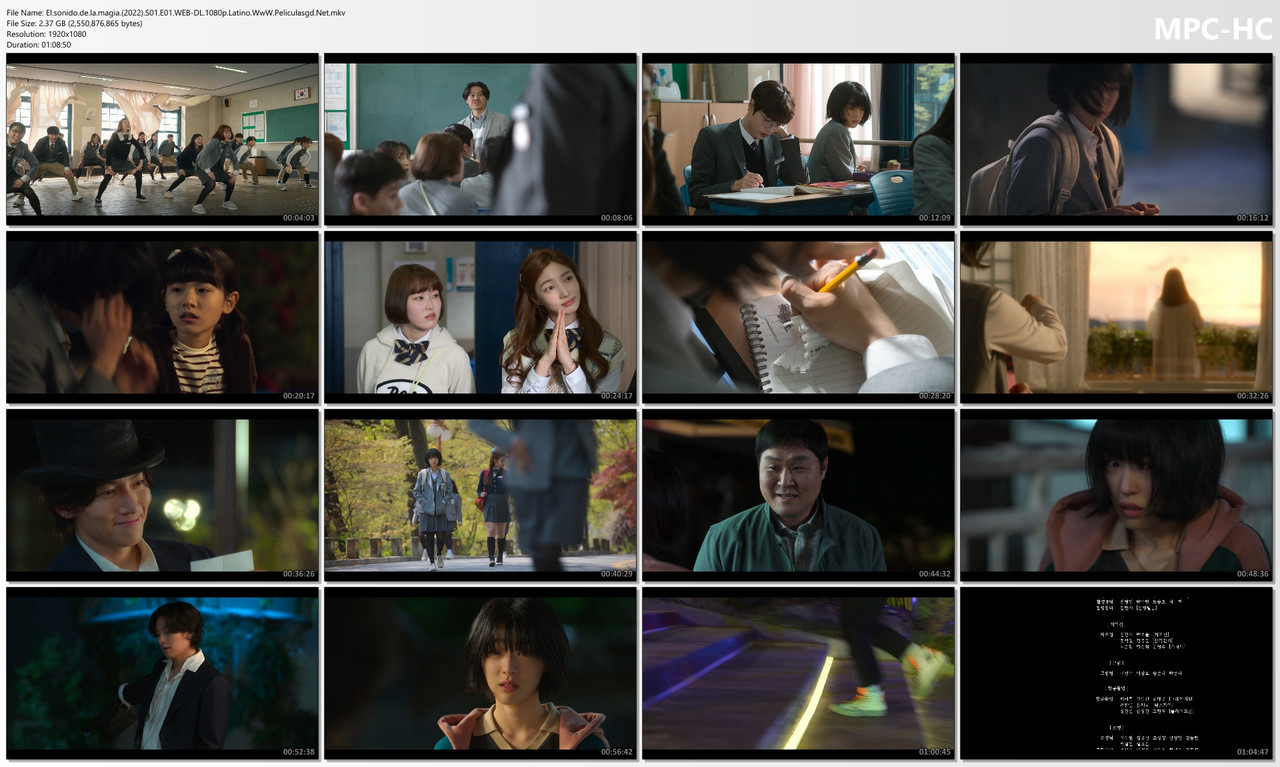
Task: Select the credits thumbnail at 01:04:47
Action: (1116, 673)
